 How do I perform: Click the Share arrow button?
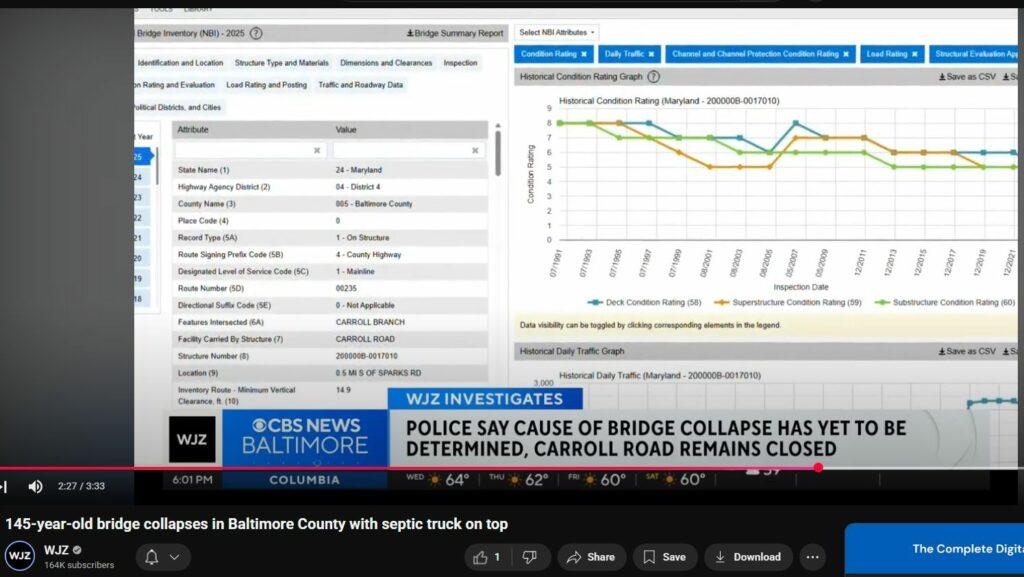click(x=590, y=557)
